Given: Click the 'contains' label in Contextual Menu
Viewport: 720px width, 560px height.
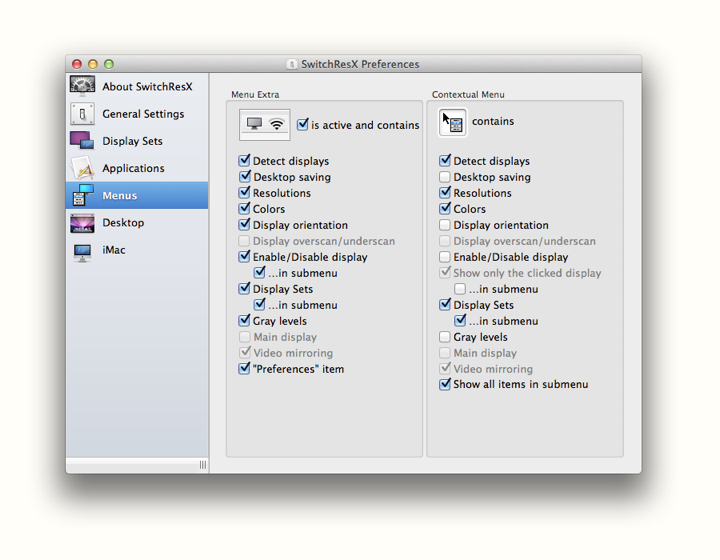Looking at the screenshot, I should tap(493, 121).
